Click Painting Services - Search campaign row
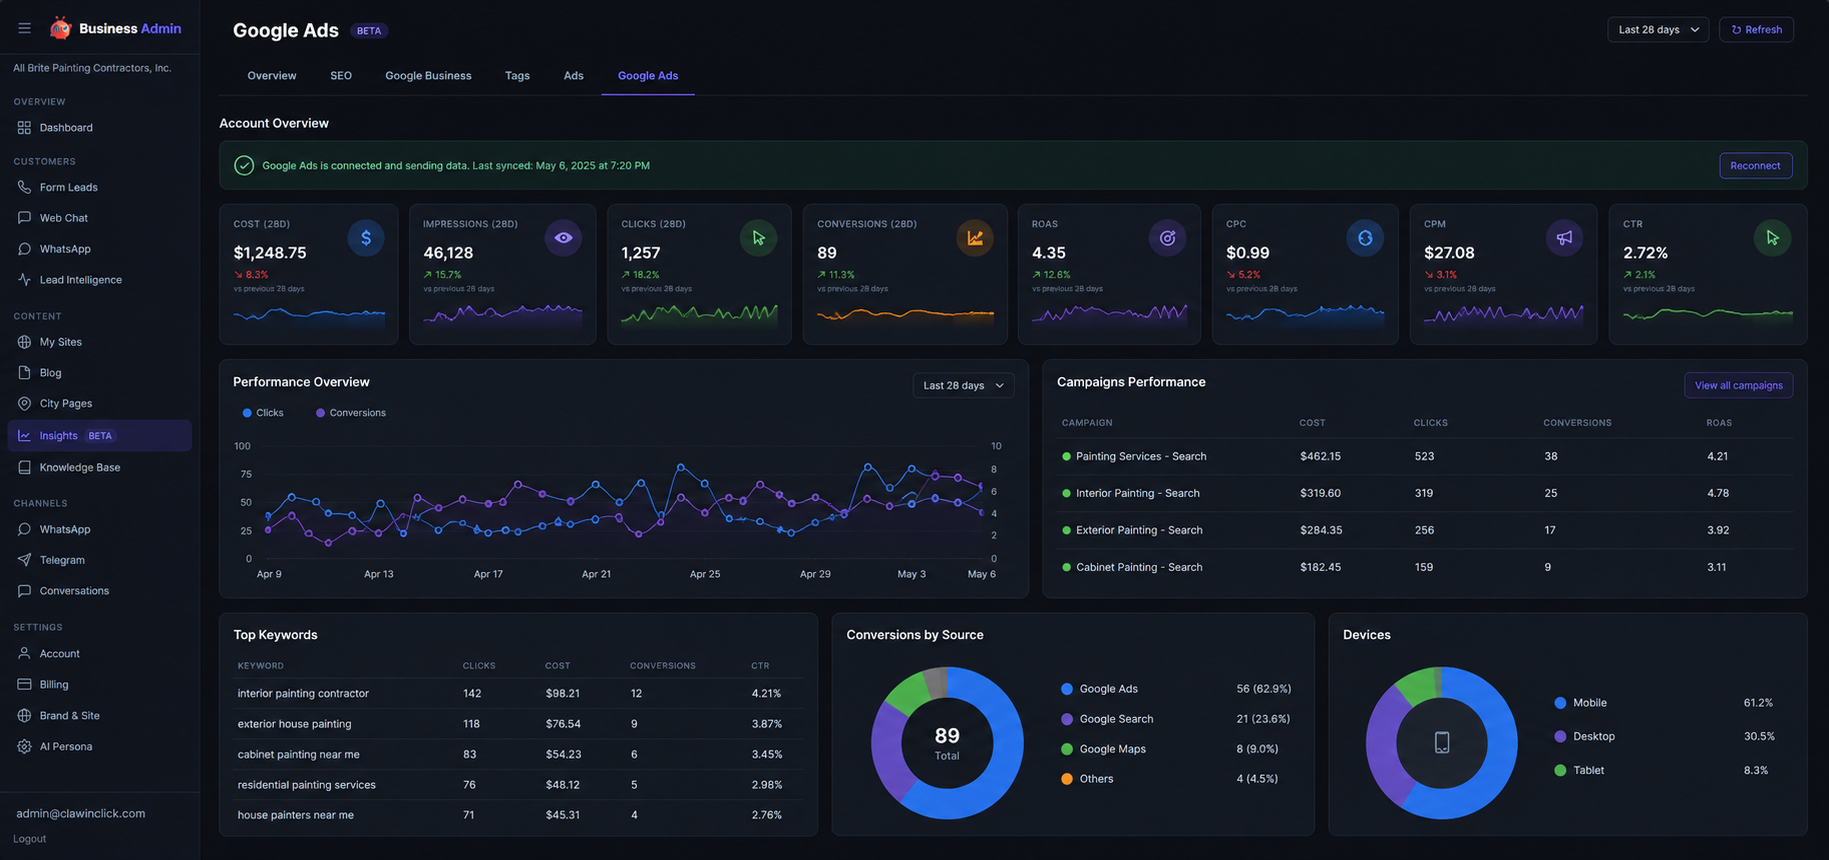 1425,456
